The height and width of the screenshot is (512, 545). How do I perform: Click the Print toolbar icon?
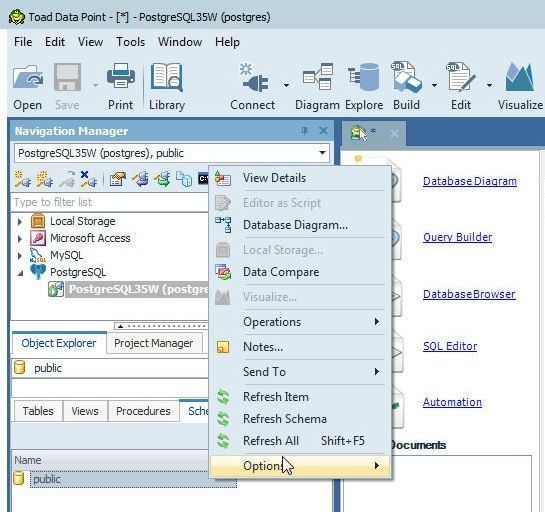tap(121, 76)
